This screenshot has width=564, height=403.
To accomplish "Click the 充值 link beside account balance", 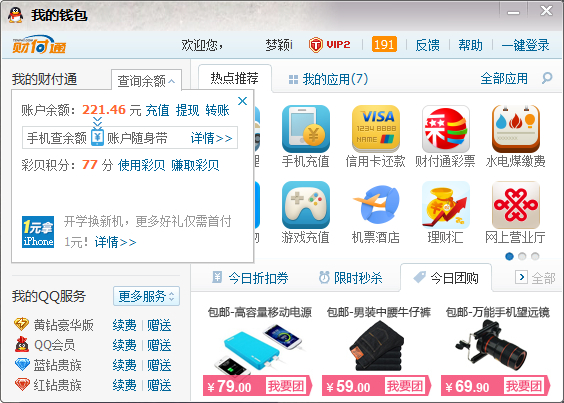I will click(157, 110).
